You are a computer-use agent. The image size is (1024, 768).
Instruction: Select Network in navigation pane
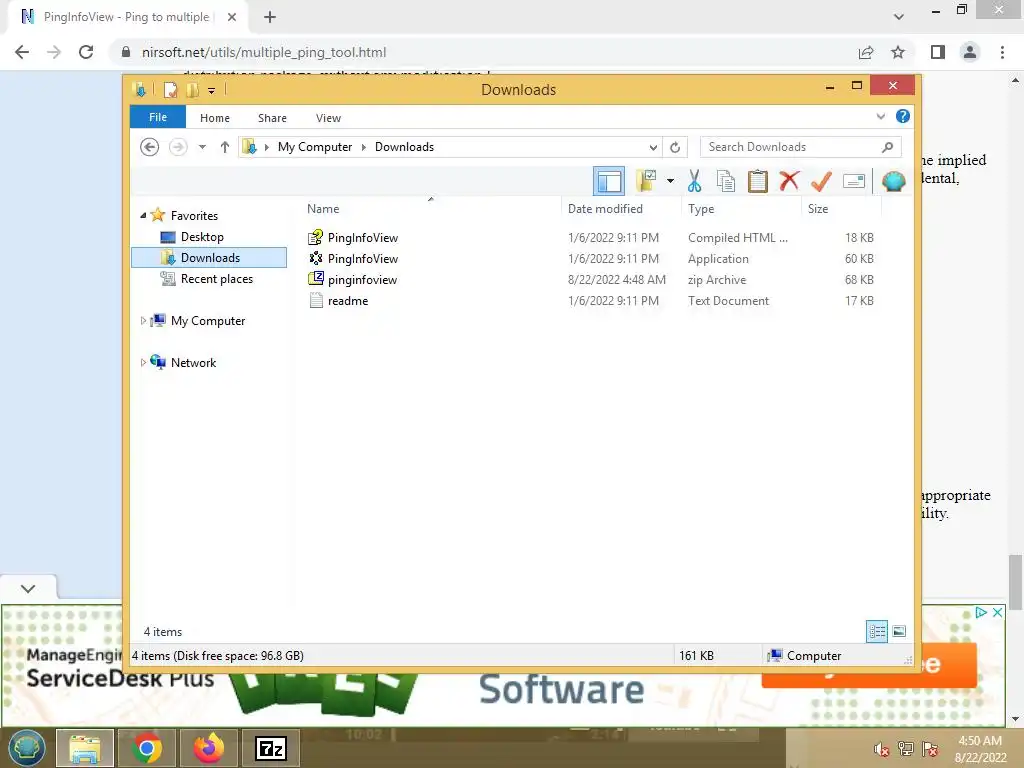pyautogui.click(x=193, y=362)
